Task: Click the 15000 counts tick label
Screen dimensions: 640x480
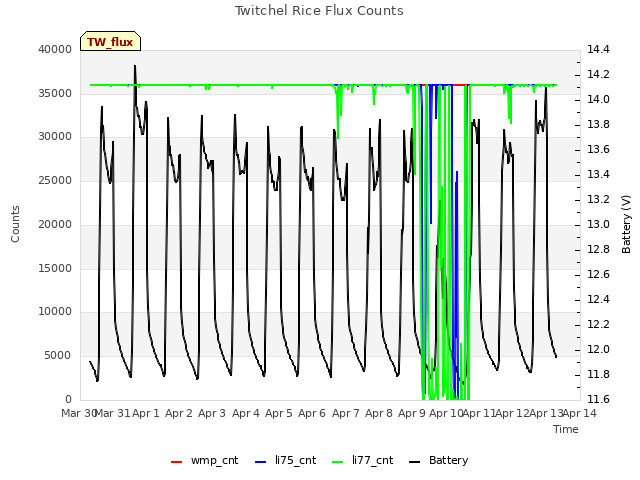Action: pyautogui.click(x=55, y=268)
